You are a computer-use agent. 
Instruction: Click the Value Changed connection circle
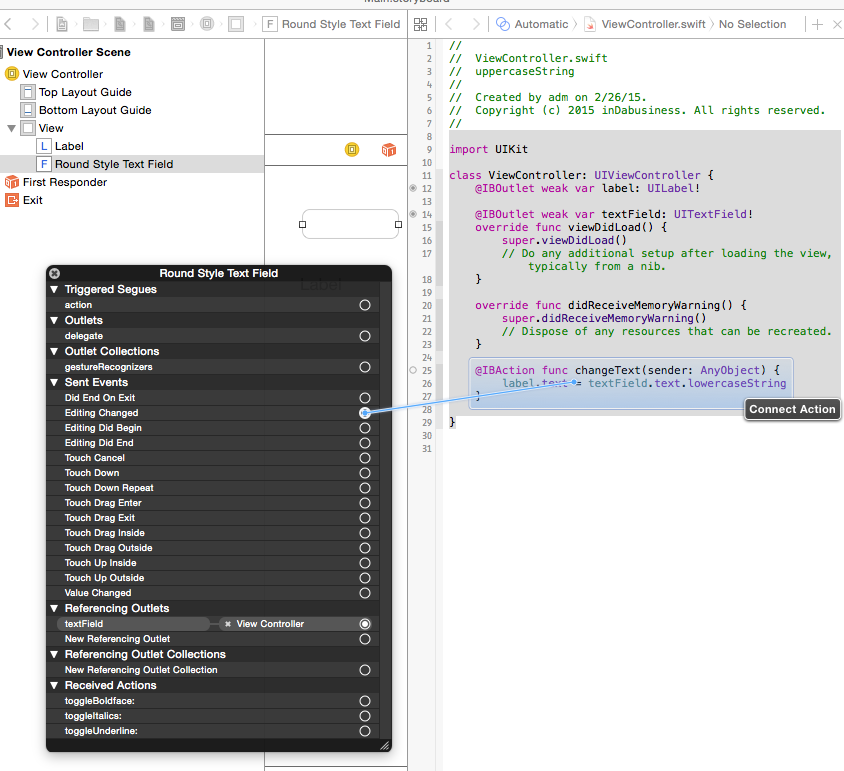[x=365, y=593]
